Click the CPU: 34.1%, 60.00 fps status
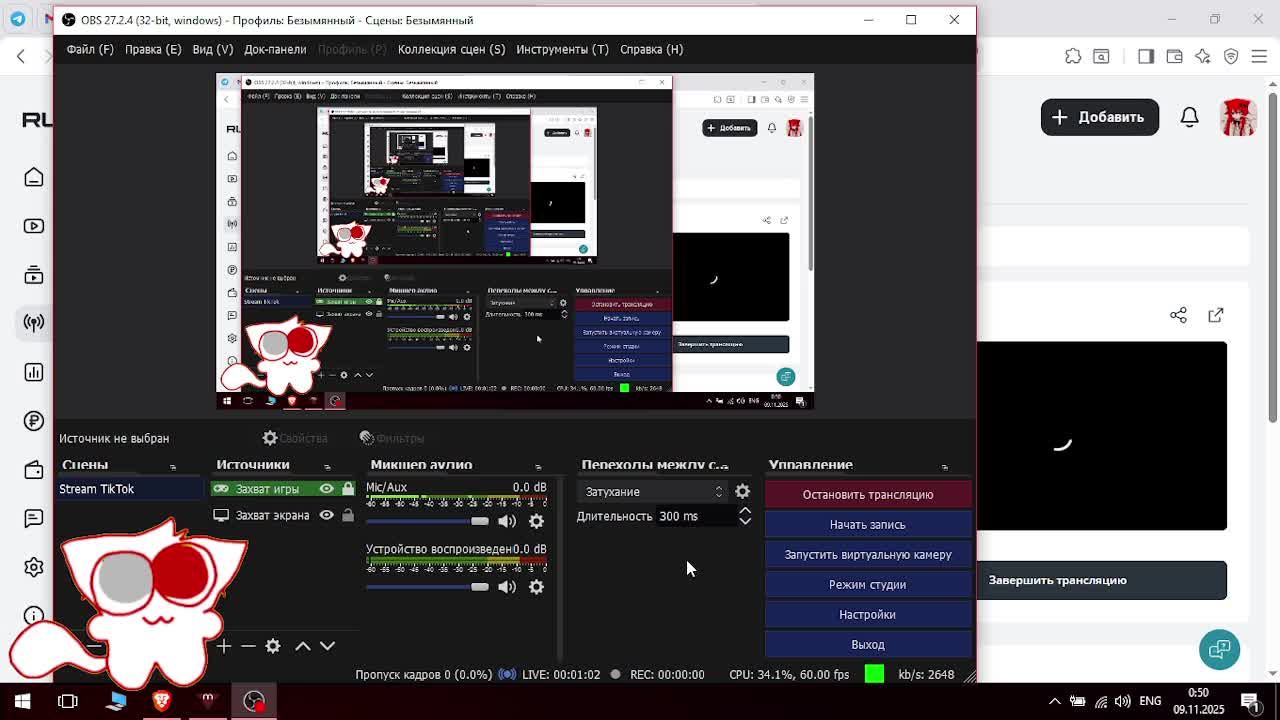The image size is (1280, 720). coord(789,674)
